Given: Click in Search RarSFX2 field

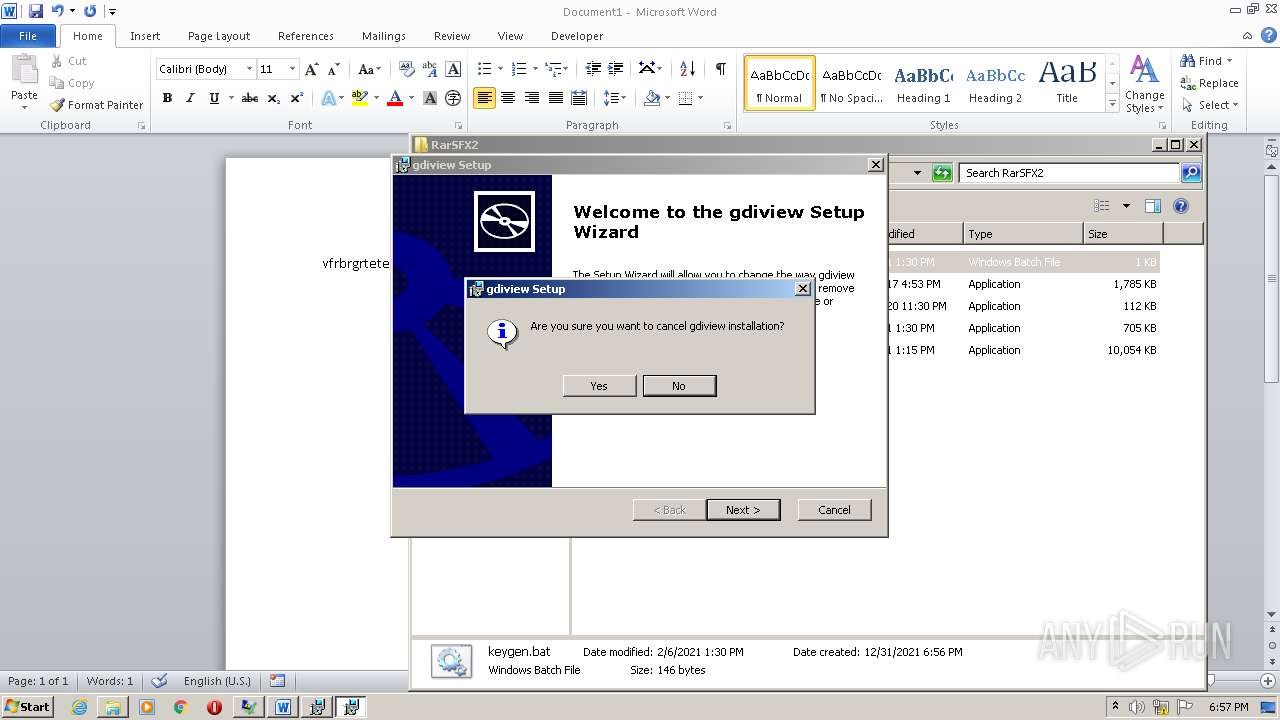Looking at the screenshot, I should (1069, 173).
